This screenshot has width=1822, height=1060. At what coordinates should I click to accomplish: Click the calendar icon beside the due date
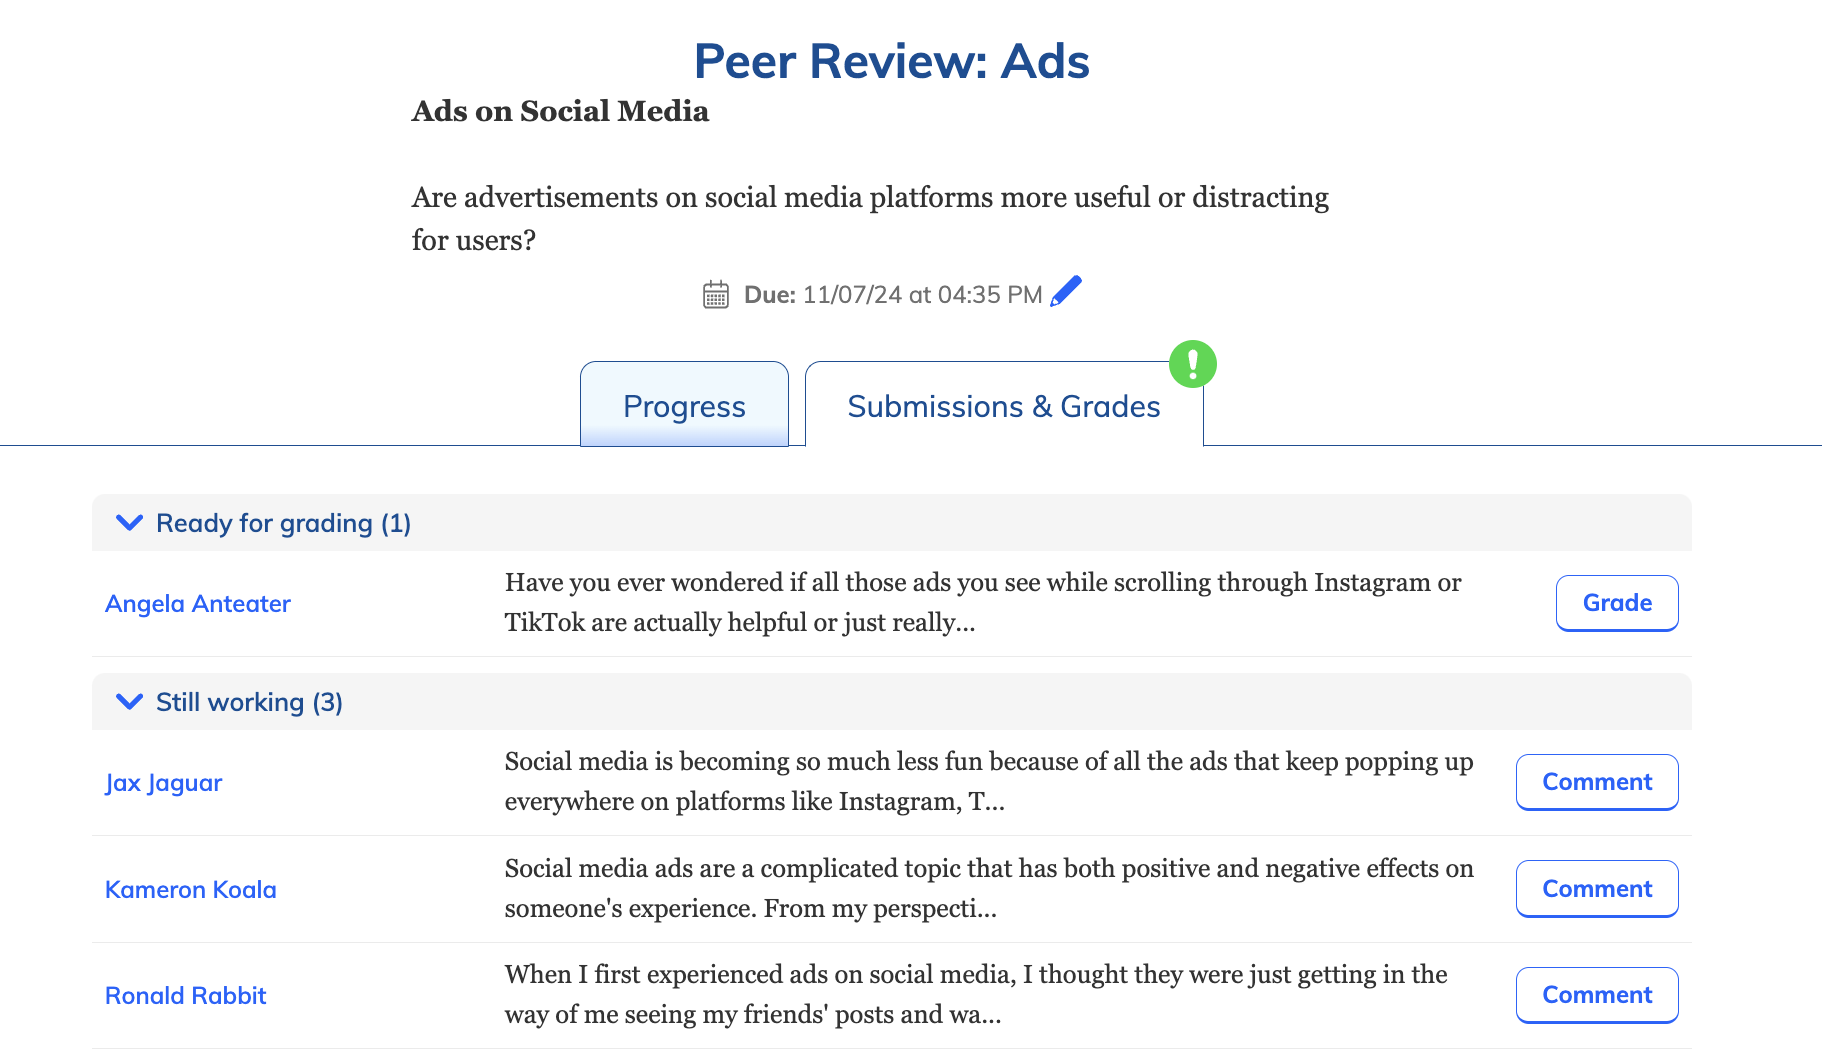tap(716, 294)
